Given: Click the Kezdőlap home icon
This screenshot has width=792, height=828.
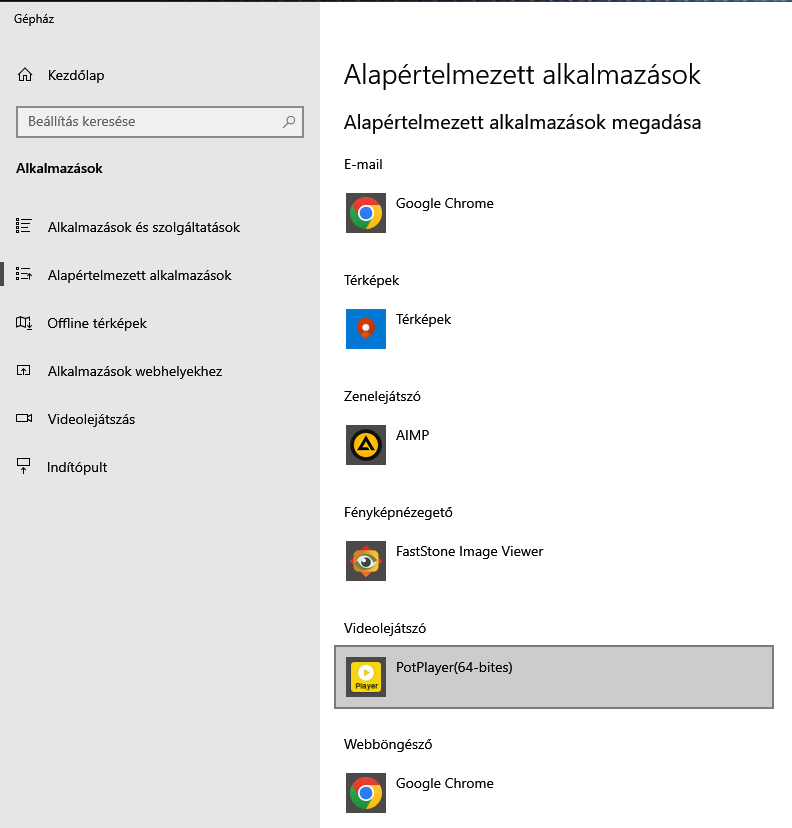Looking at the screenshot, I should click(25, 76).
